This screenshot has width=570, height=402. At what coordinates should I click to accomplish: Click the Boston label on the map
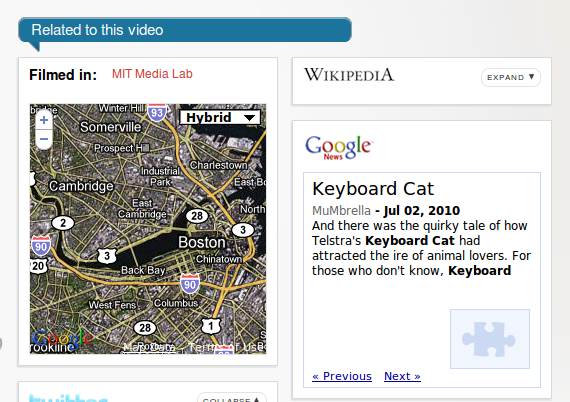202,242
